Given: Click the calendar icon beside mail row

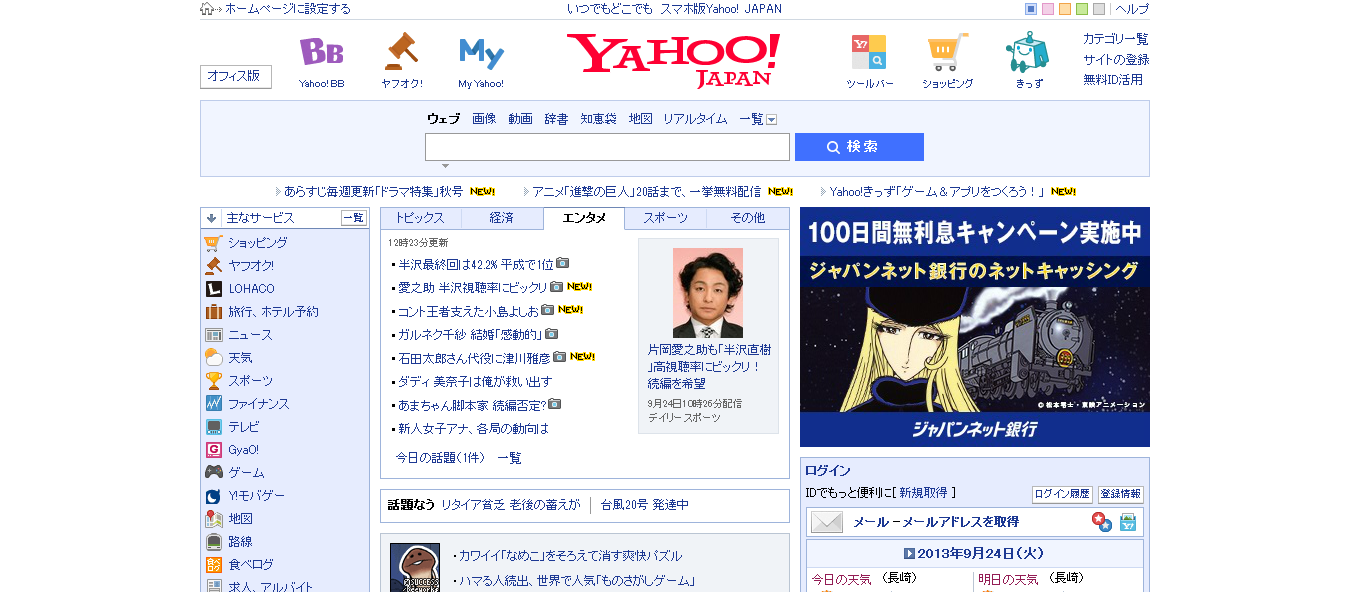Looking at the screenshot, I should (1128, 522).
